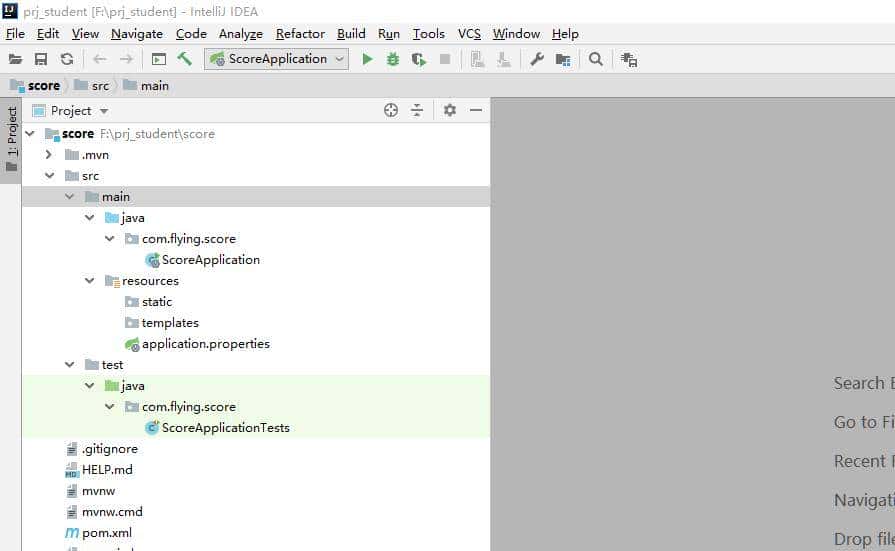Run with Coverage shield icon
This screenshot has height=551, width=895.
coord(418,59)
